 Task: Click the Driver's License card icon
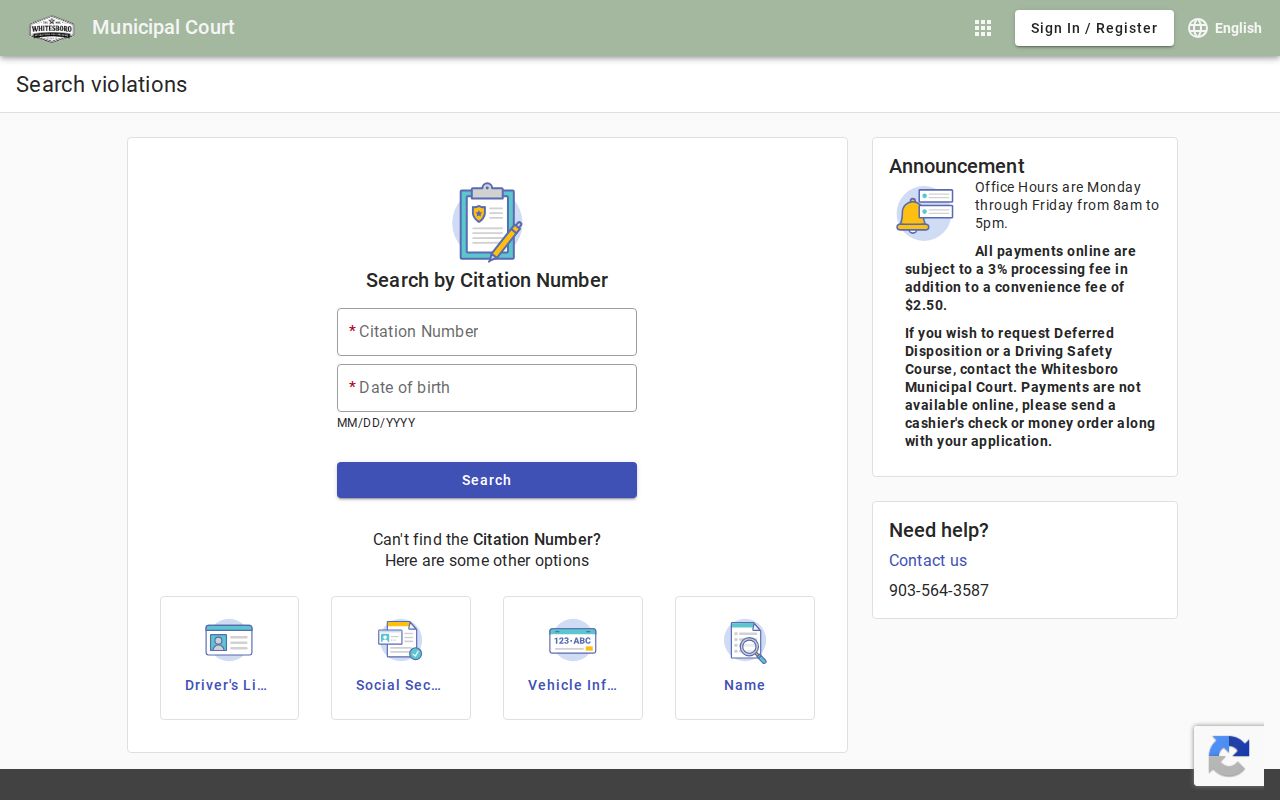tap(229, 640)
